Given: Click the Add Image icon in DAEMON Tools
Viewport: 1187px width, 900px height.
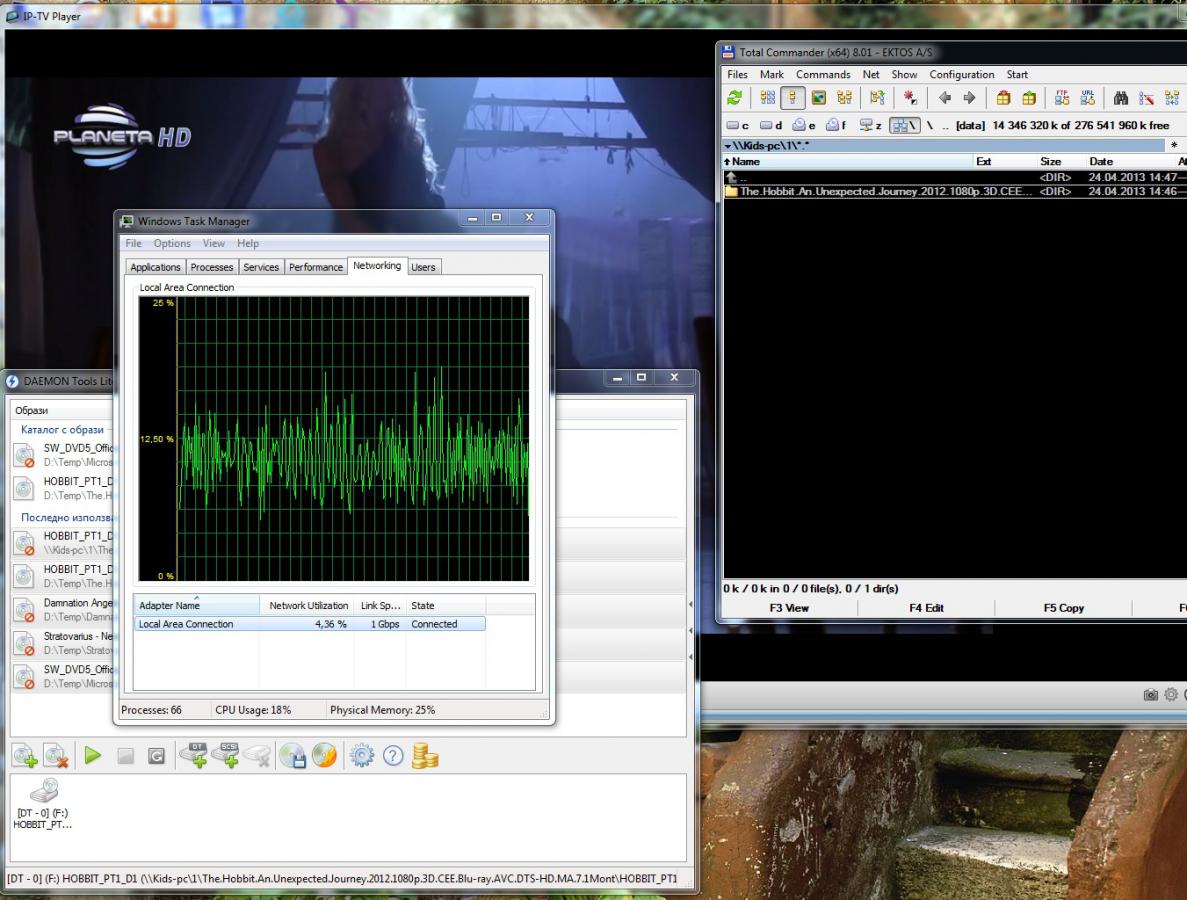Looking at the screenshot, I should click(25, 756).
